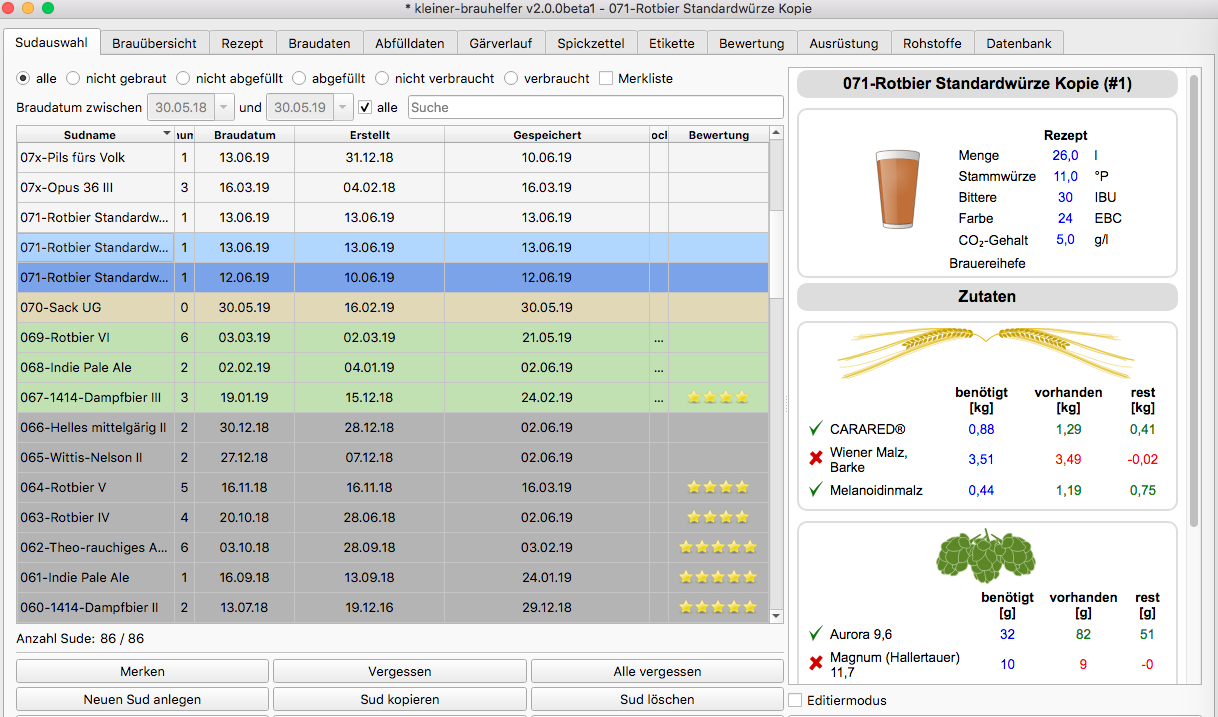Toggle the Editiermodus checkbox
Viewport: 1218px width, 717px height.
click(795, 700)
